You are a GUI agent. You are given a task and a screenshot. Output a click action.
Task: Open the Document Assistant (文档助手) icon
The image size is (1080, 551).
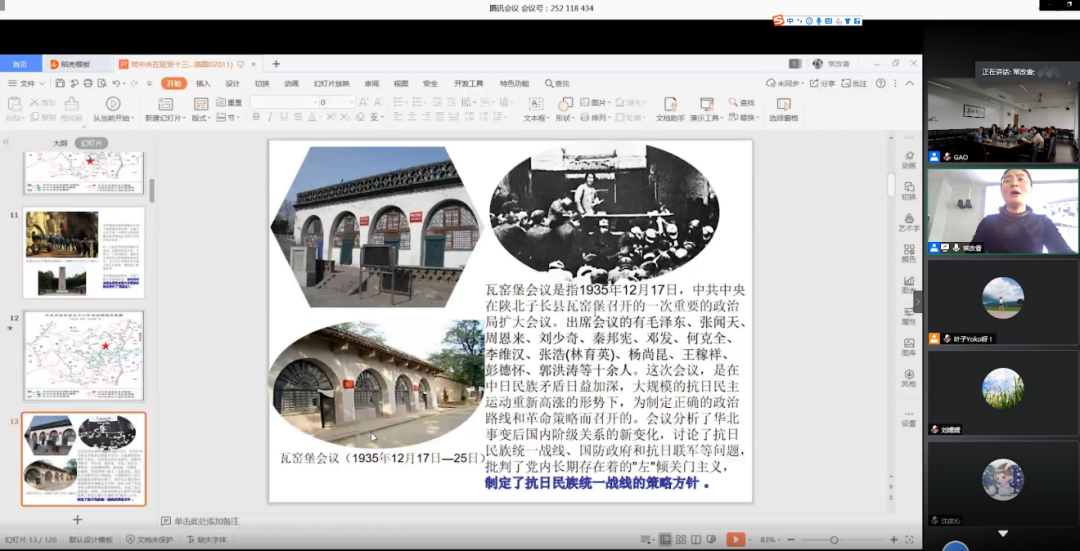pyautogui.click(x=669, y=104)
